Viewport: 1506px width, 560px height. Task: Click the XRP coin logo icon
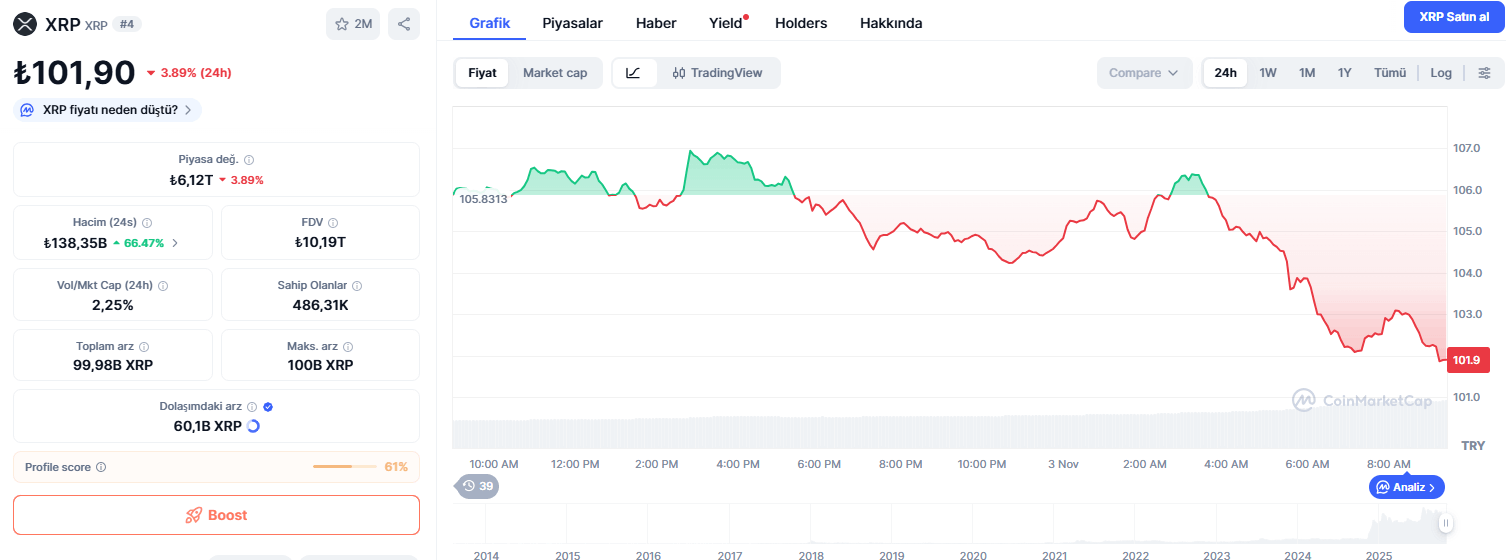coord(25,24)
